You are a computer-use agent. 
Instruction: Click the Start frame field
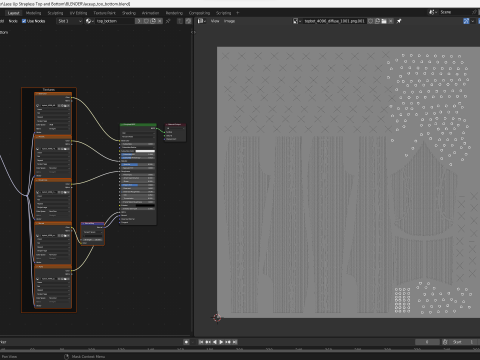click(x=463, y=342)
